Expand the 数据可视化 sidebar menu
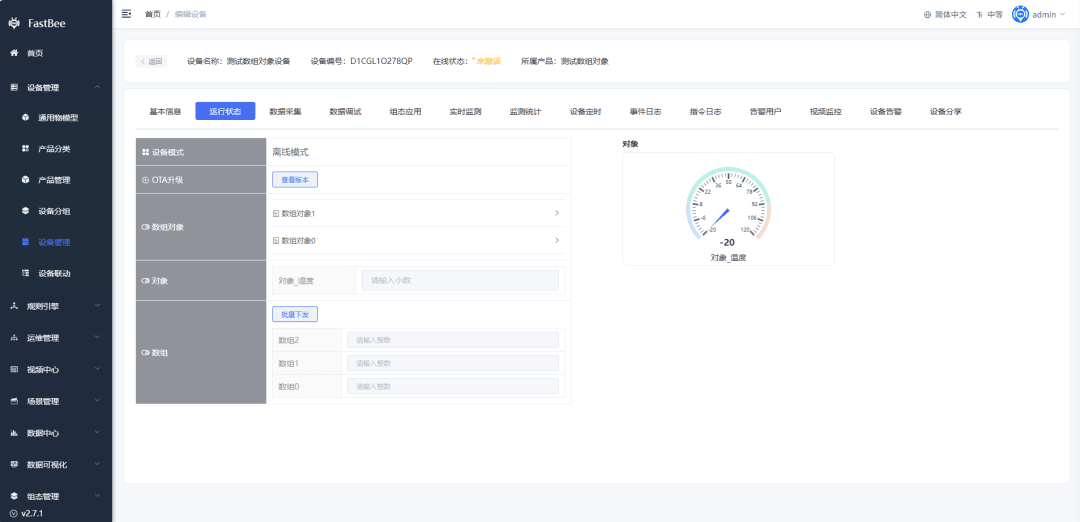This screenshot has width=1080, height=522. click(97, 464)
